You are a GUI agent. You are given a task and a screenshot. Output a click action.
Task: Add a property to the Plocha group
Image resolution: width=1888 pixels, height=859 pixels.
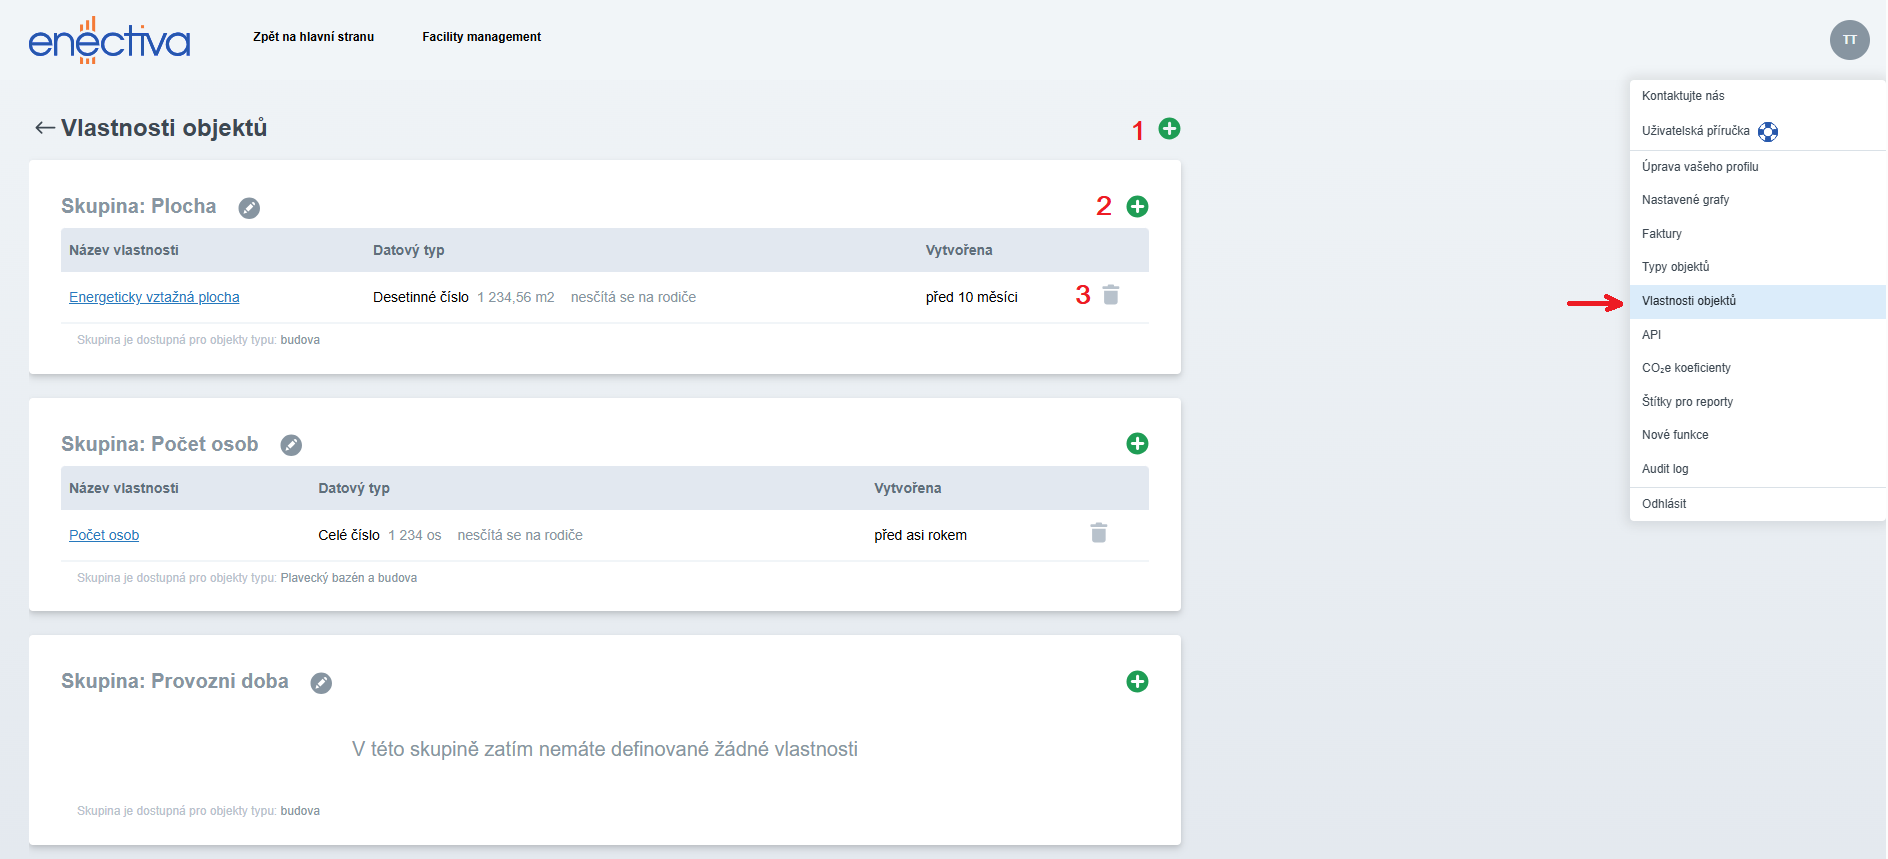[1137, 206]
